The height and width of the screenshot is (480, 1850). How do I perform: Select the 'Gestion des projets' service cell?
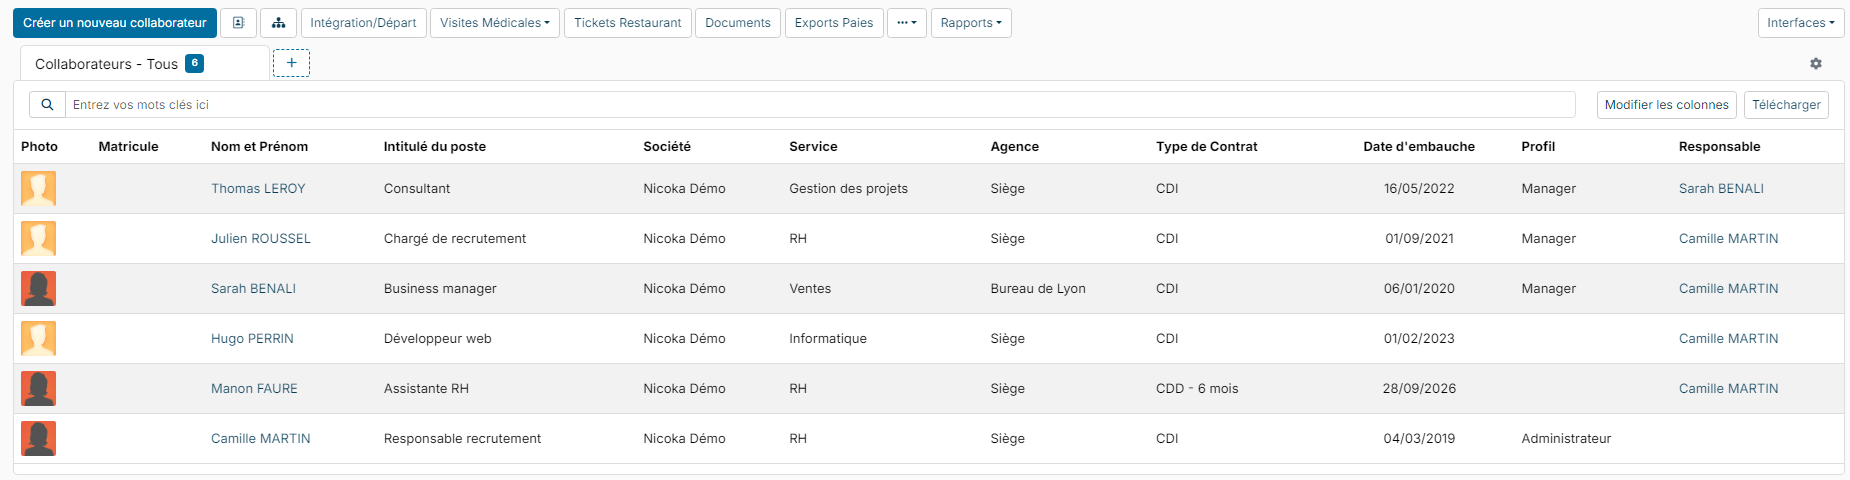pyautogui.click(x=848, y=188)
